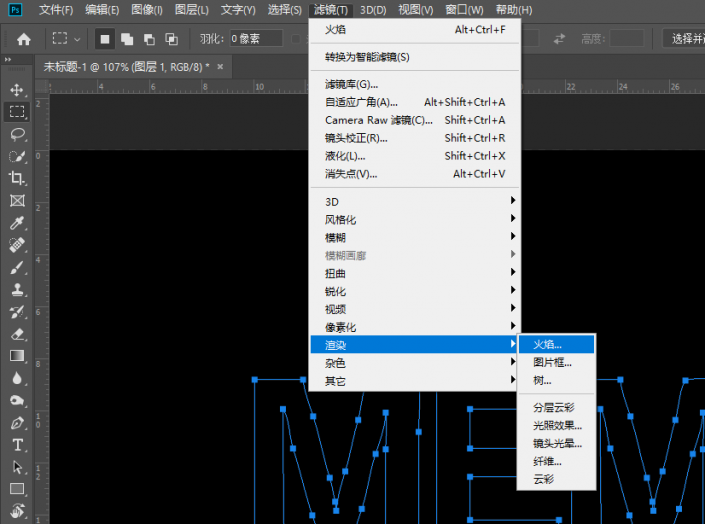Expand the 风格化 submenu
Screen dimensions: 705x524
(x=413, y=219)
